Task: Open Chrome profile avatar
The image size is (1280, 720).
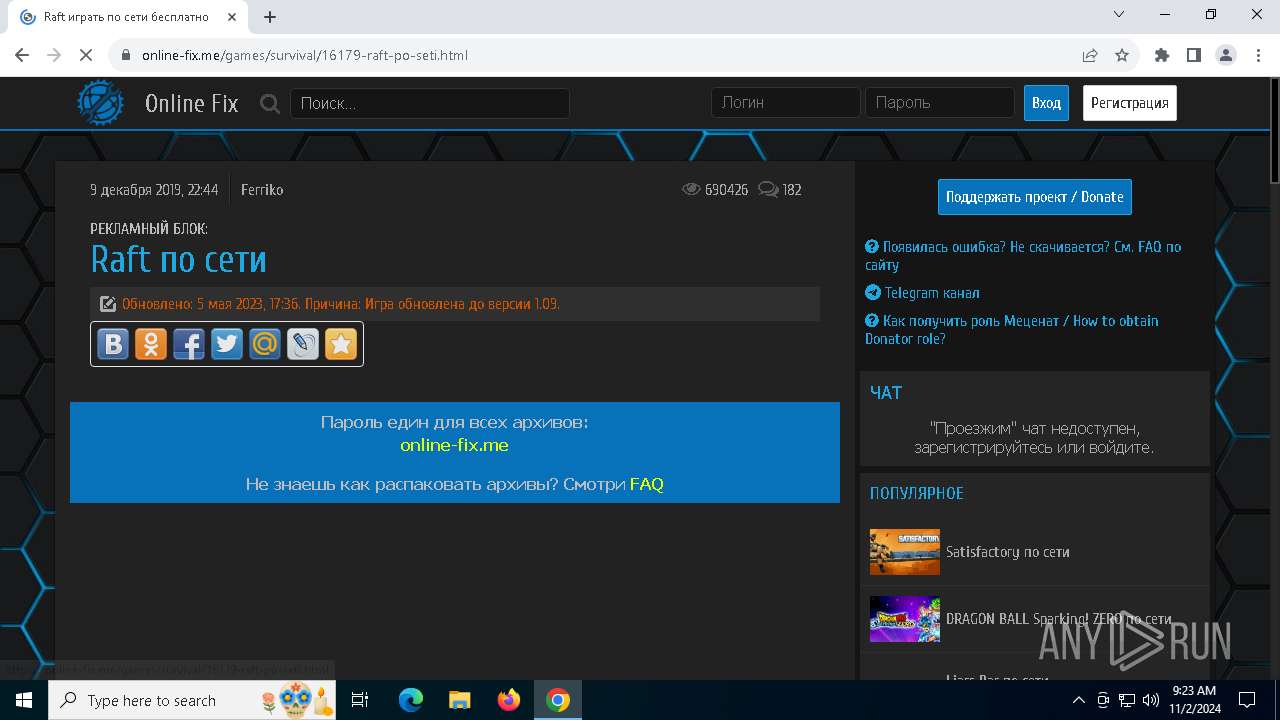Action: tap(1226, 55)
